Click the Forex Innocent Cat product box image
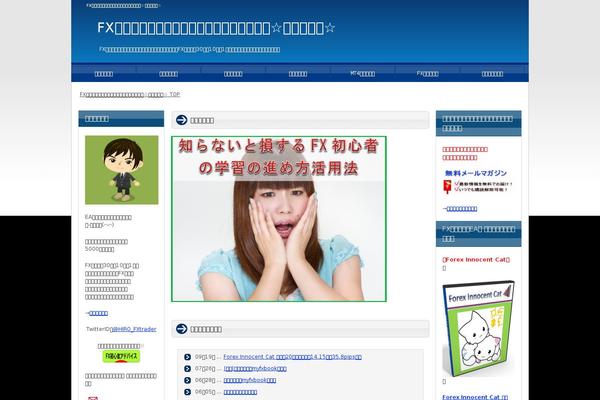 tap(478, 329)
